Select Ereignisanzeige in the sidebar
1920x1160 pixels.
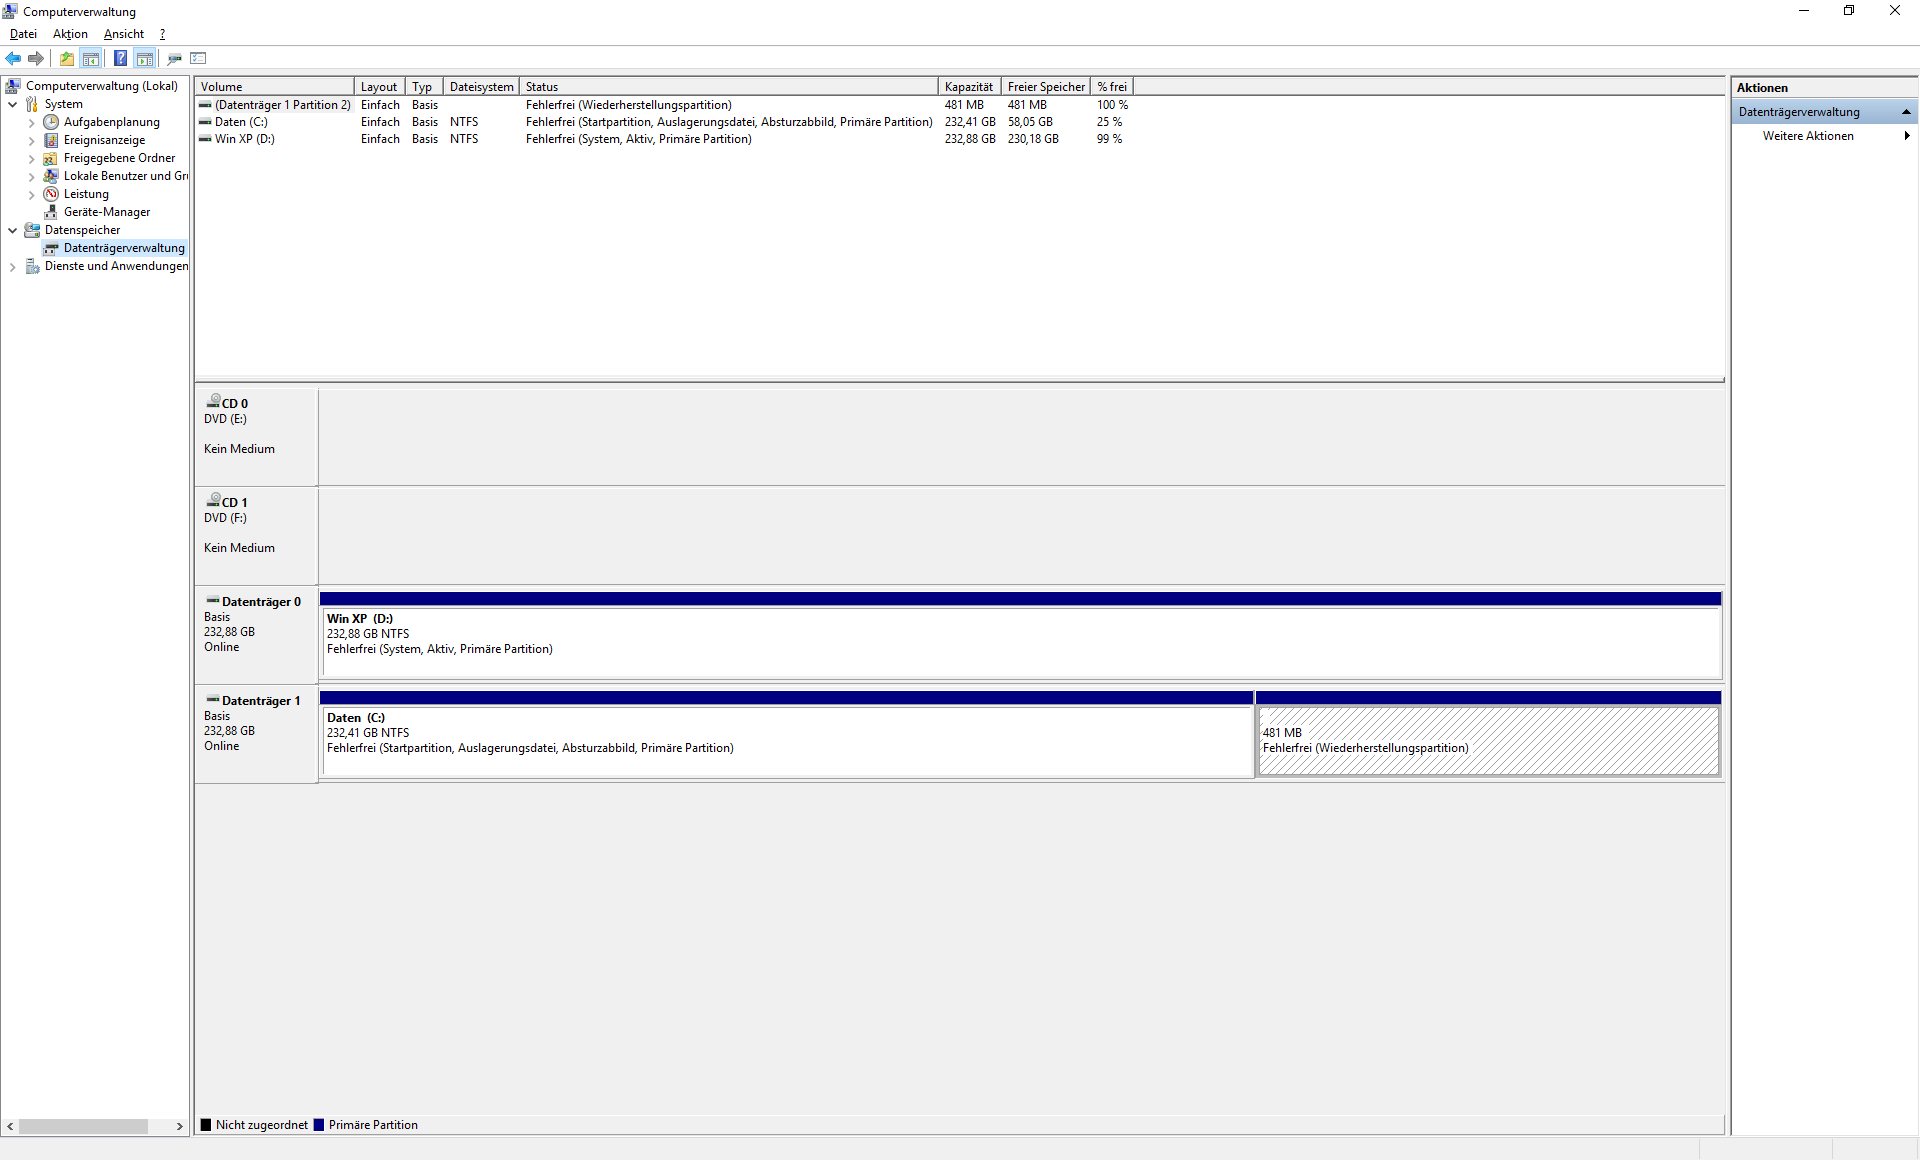pos(104,140)
